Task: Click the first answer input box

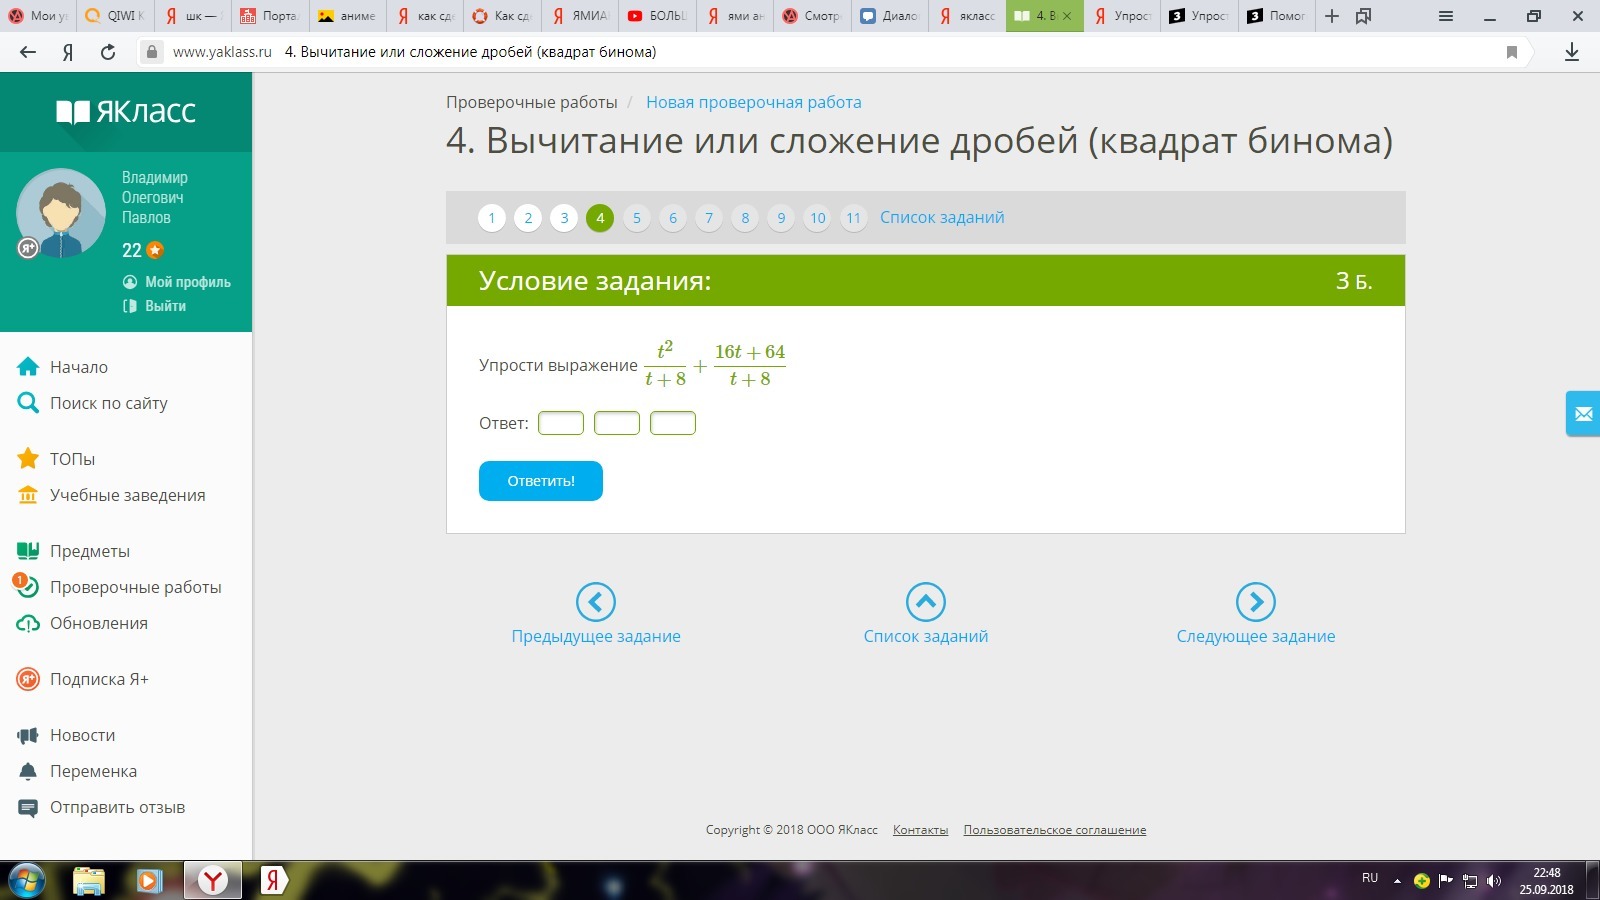Action: 561,423
